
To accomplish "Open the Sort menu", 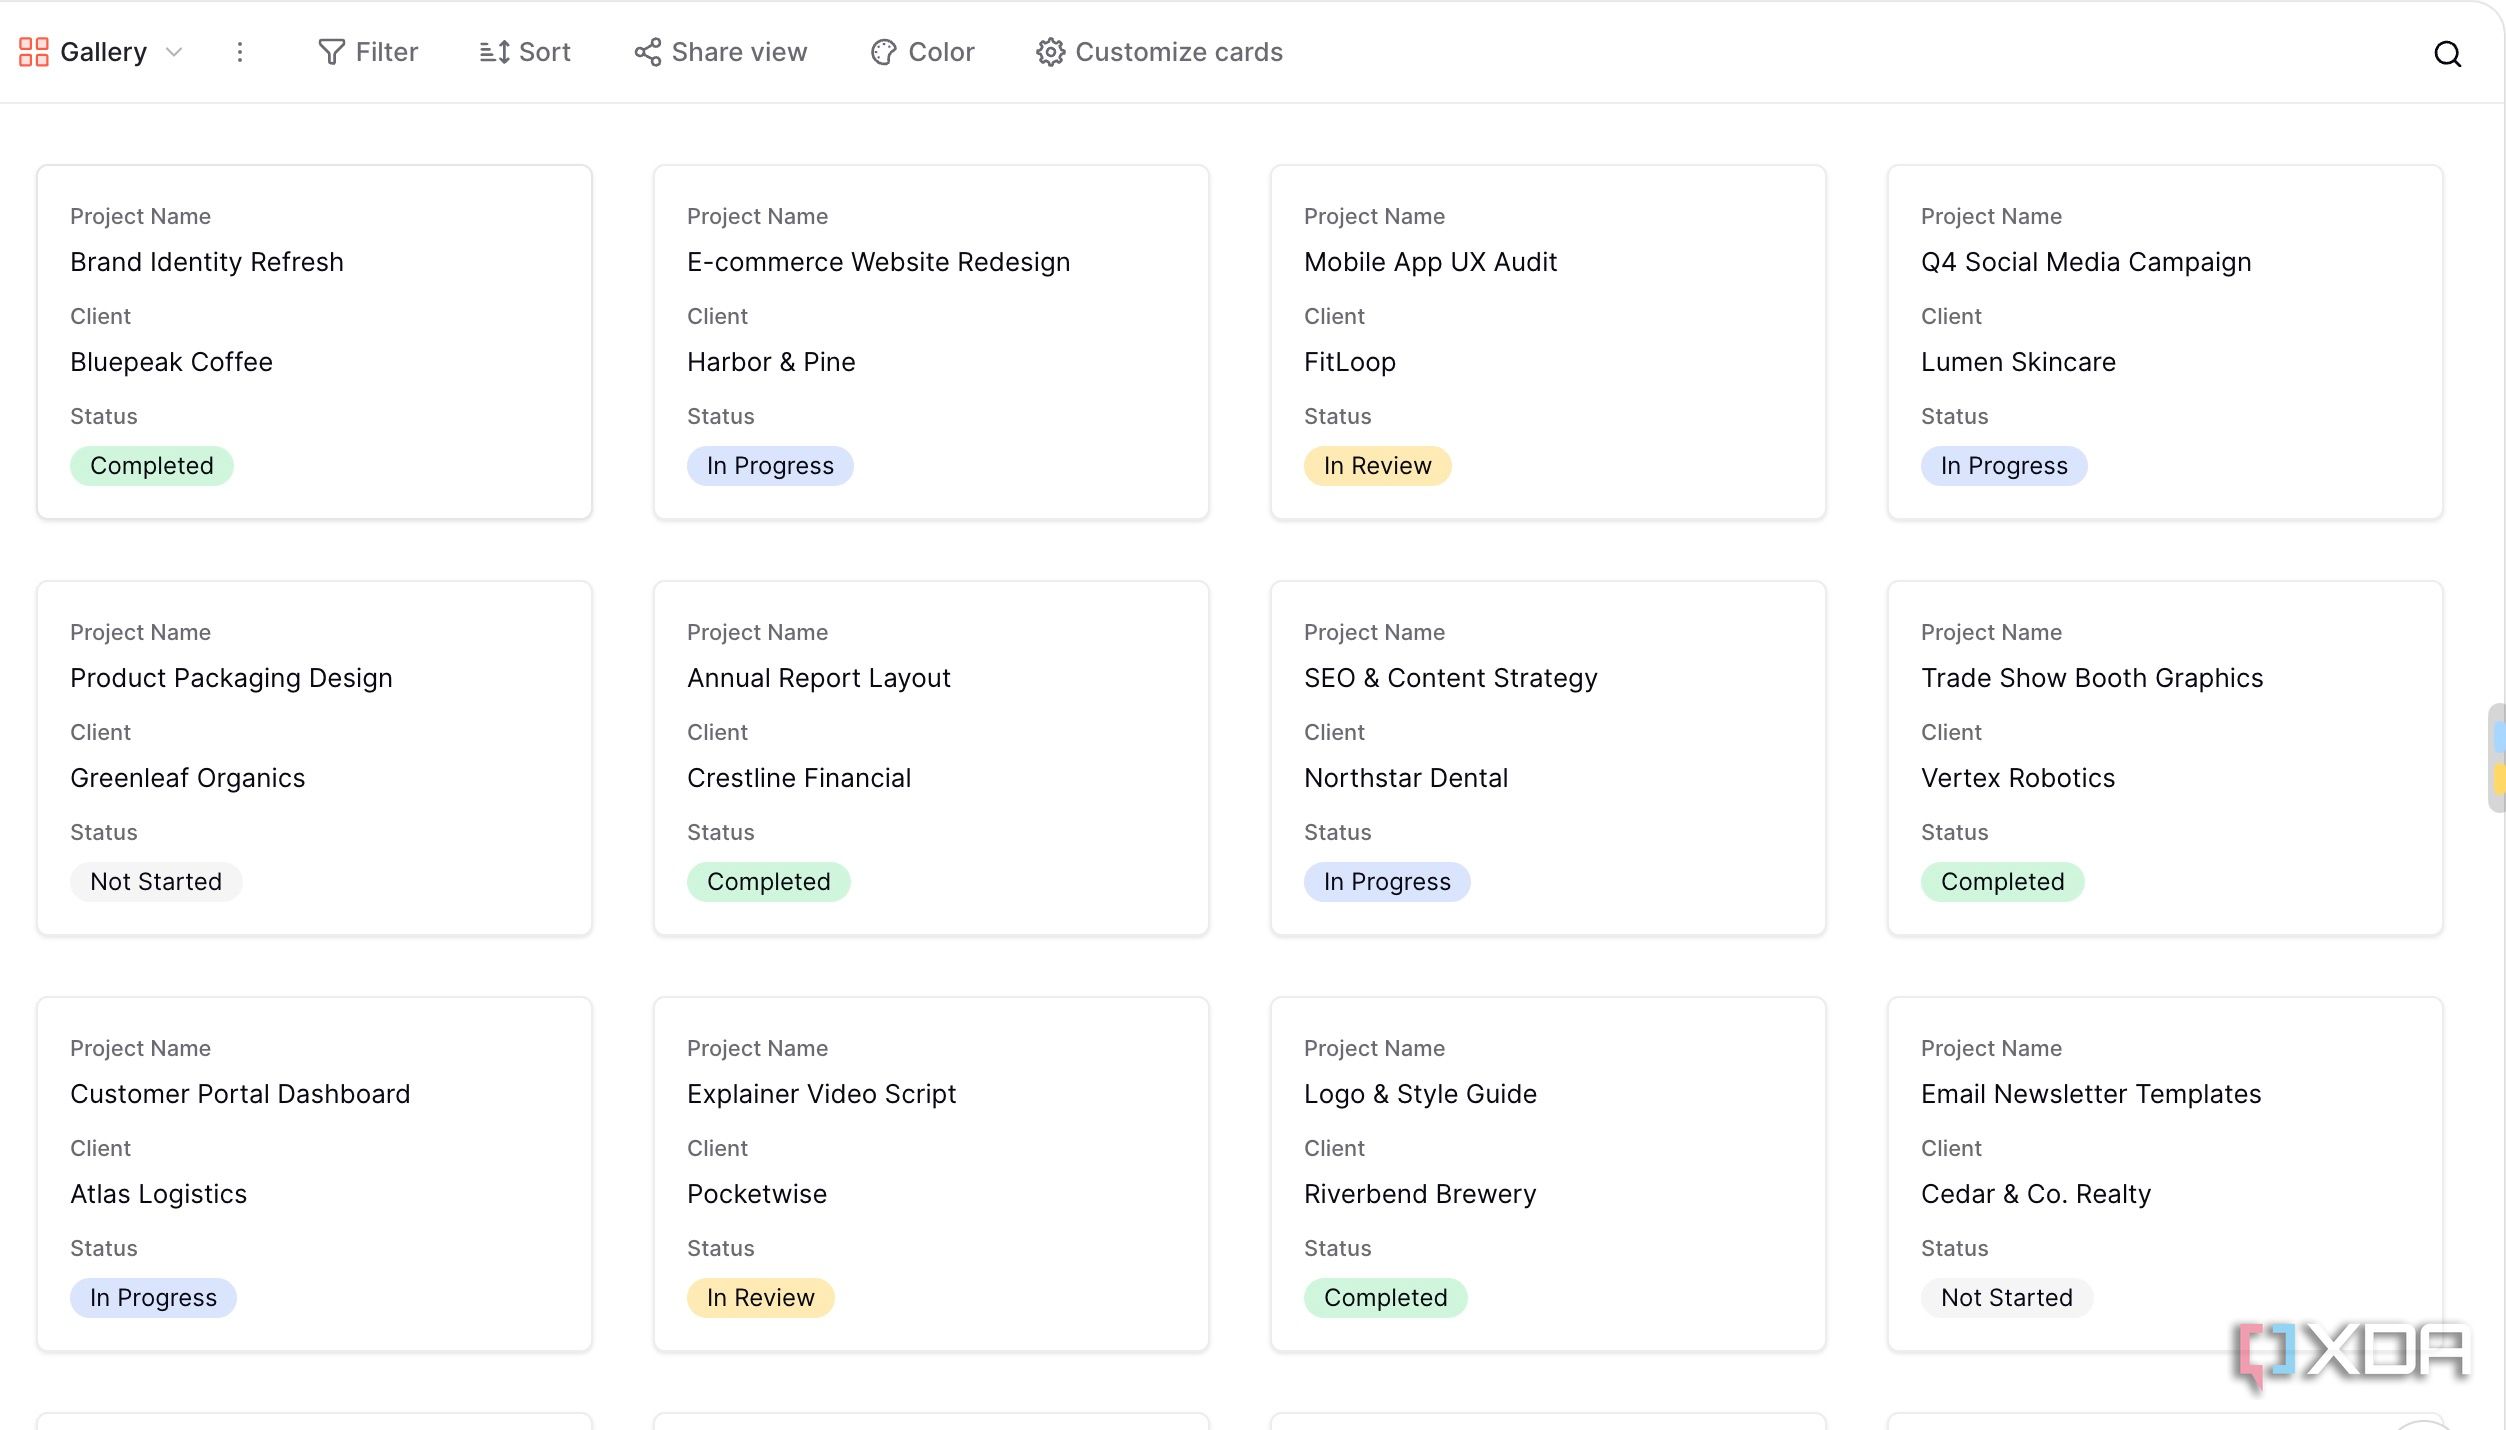I will point(525,52).
